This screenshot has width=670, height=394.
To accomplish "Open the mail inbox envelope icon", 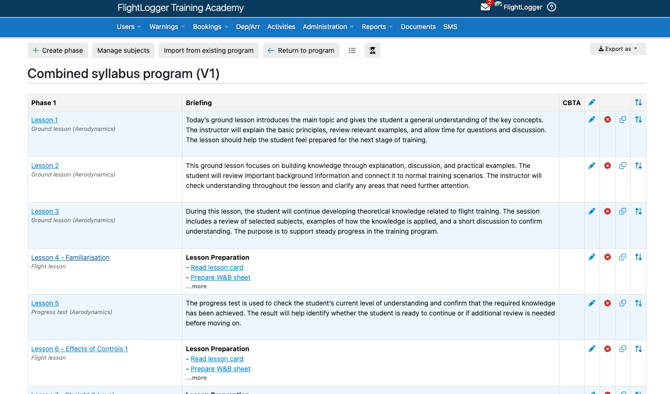I will pos(485,7).
